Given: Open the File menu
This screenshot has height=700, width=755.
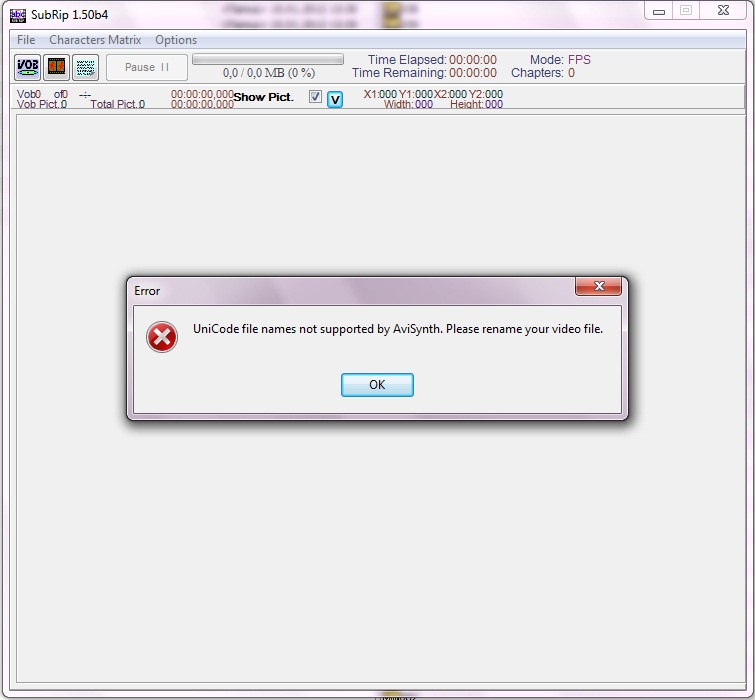Looking at the screenshot, I should tap(26, 40).
